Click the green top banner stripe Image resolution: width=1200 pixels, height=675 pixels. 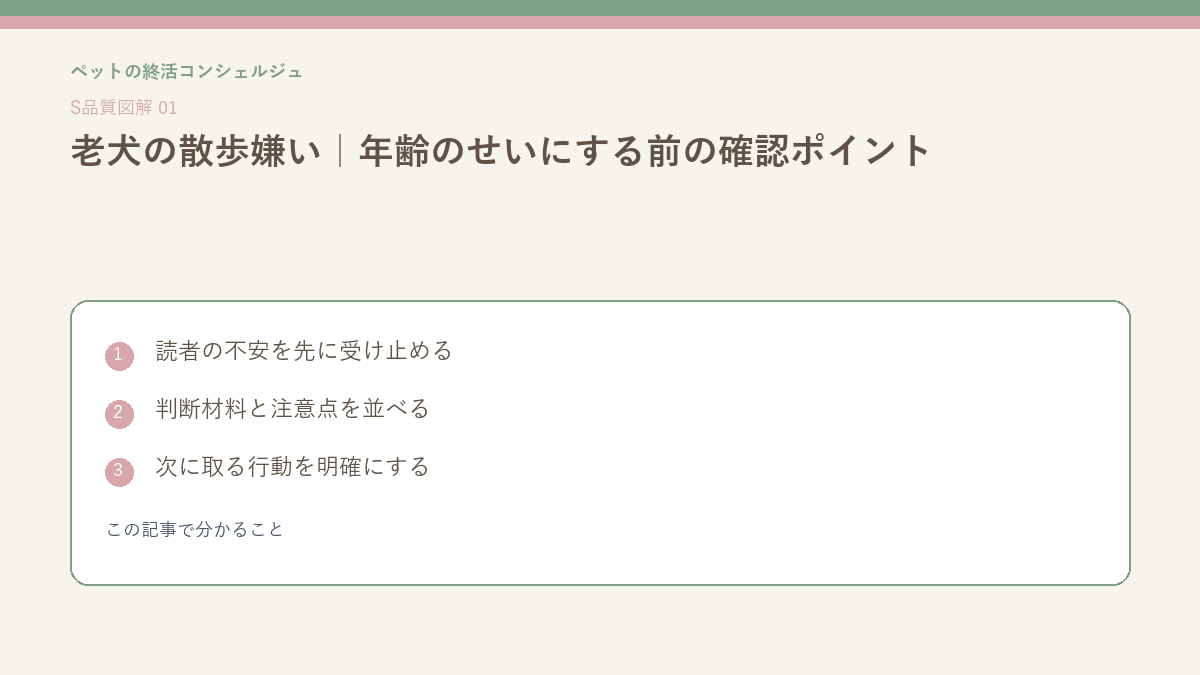(x=600, y=8)
